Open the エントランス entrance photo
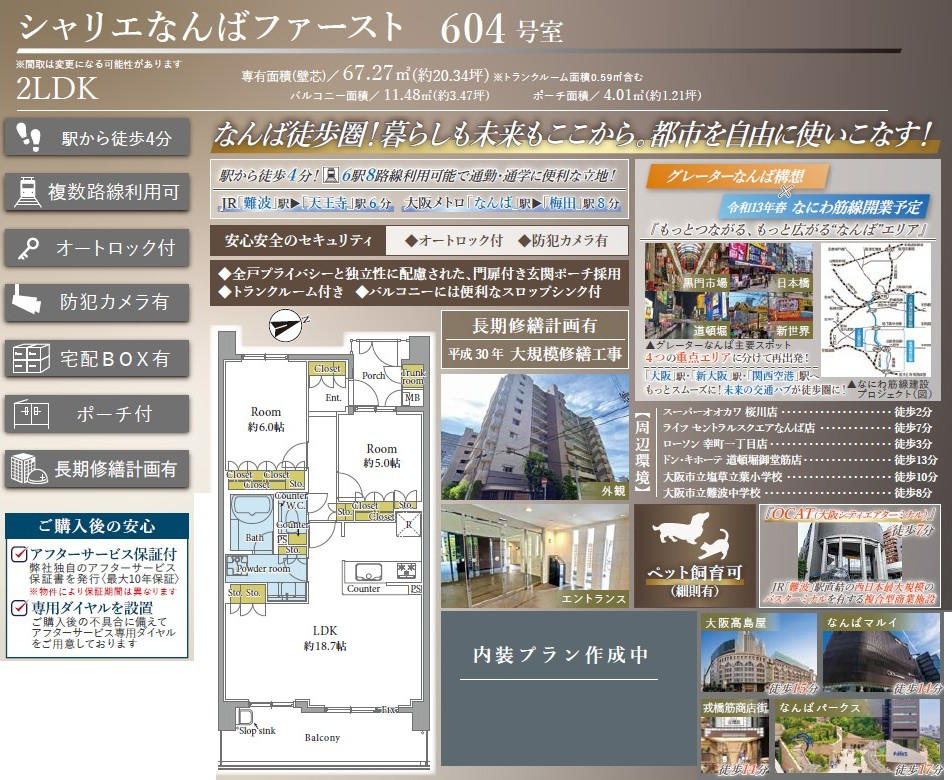This screenshot has height=780, width=952. [534, 556]
